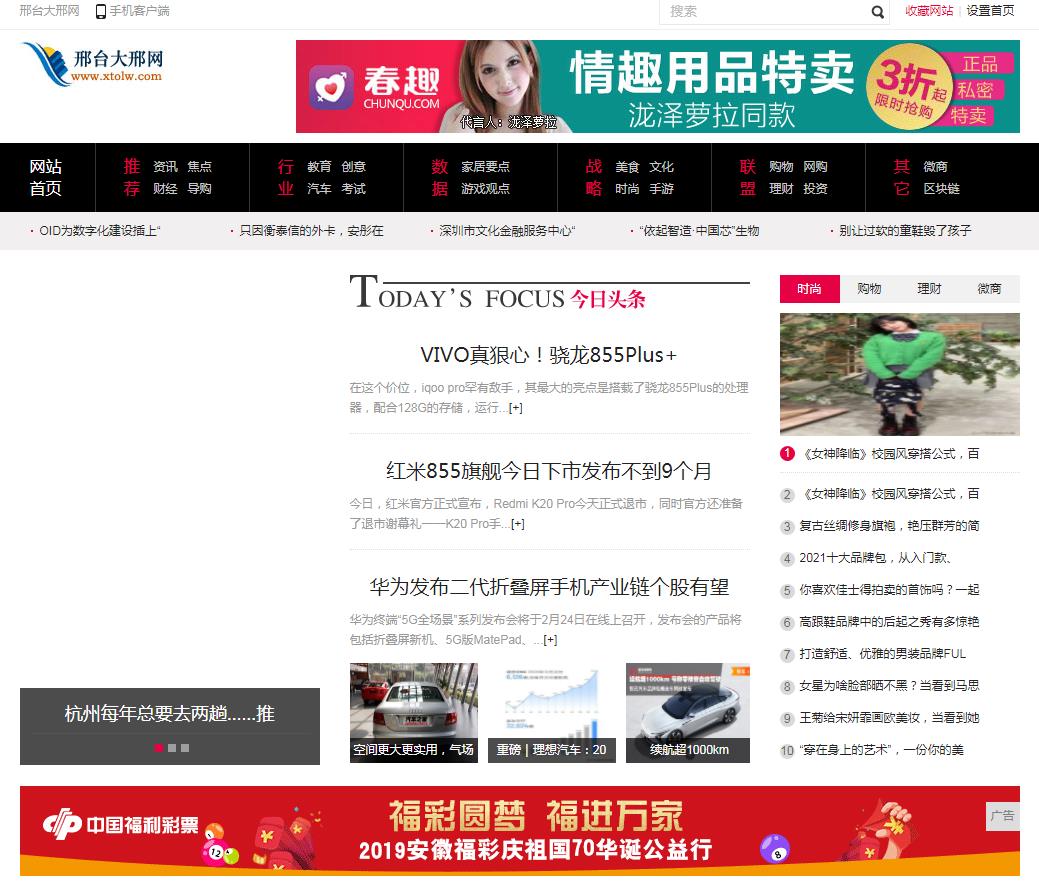Click 收藏网站 link

929,11
